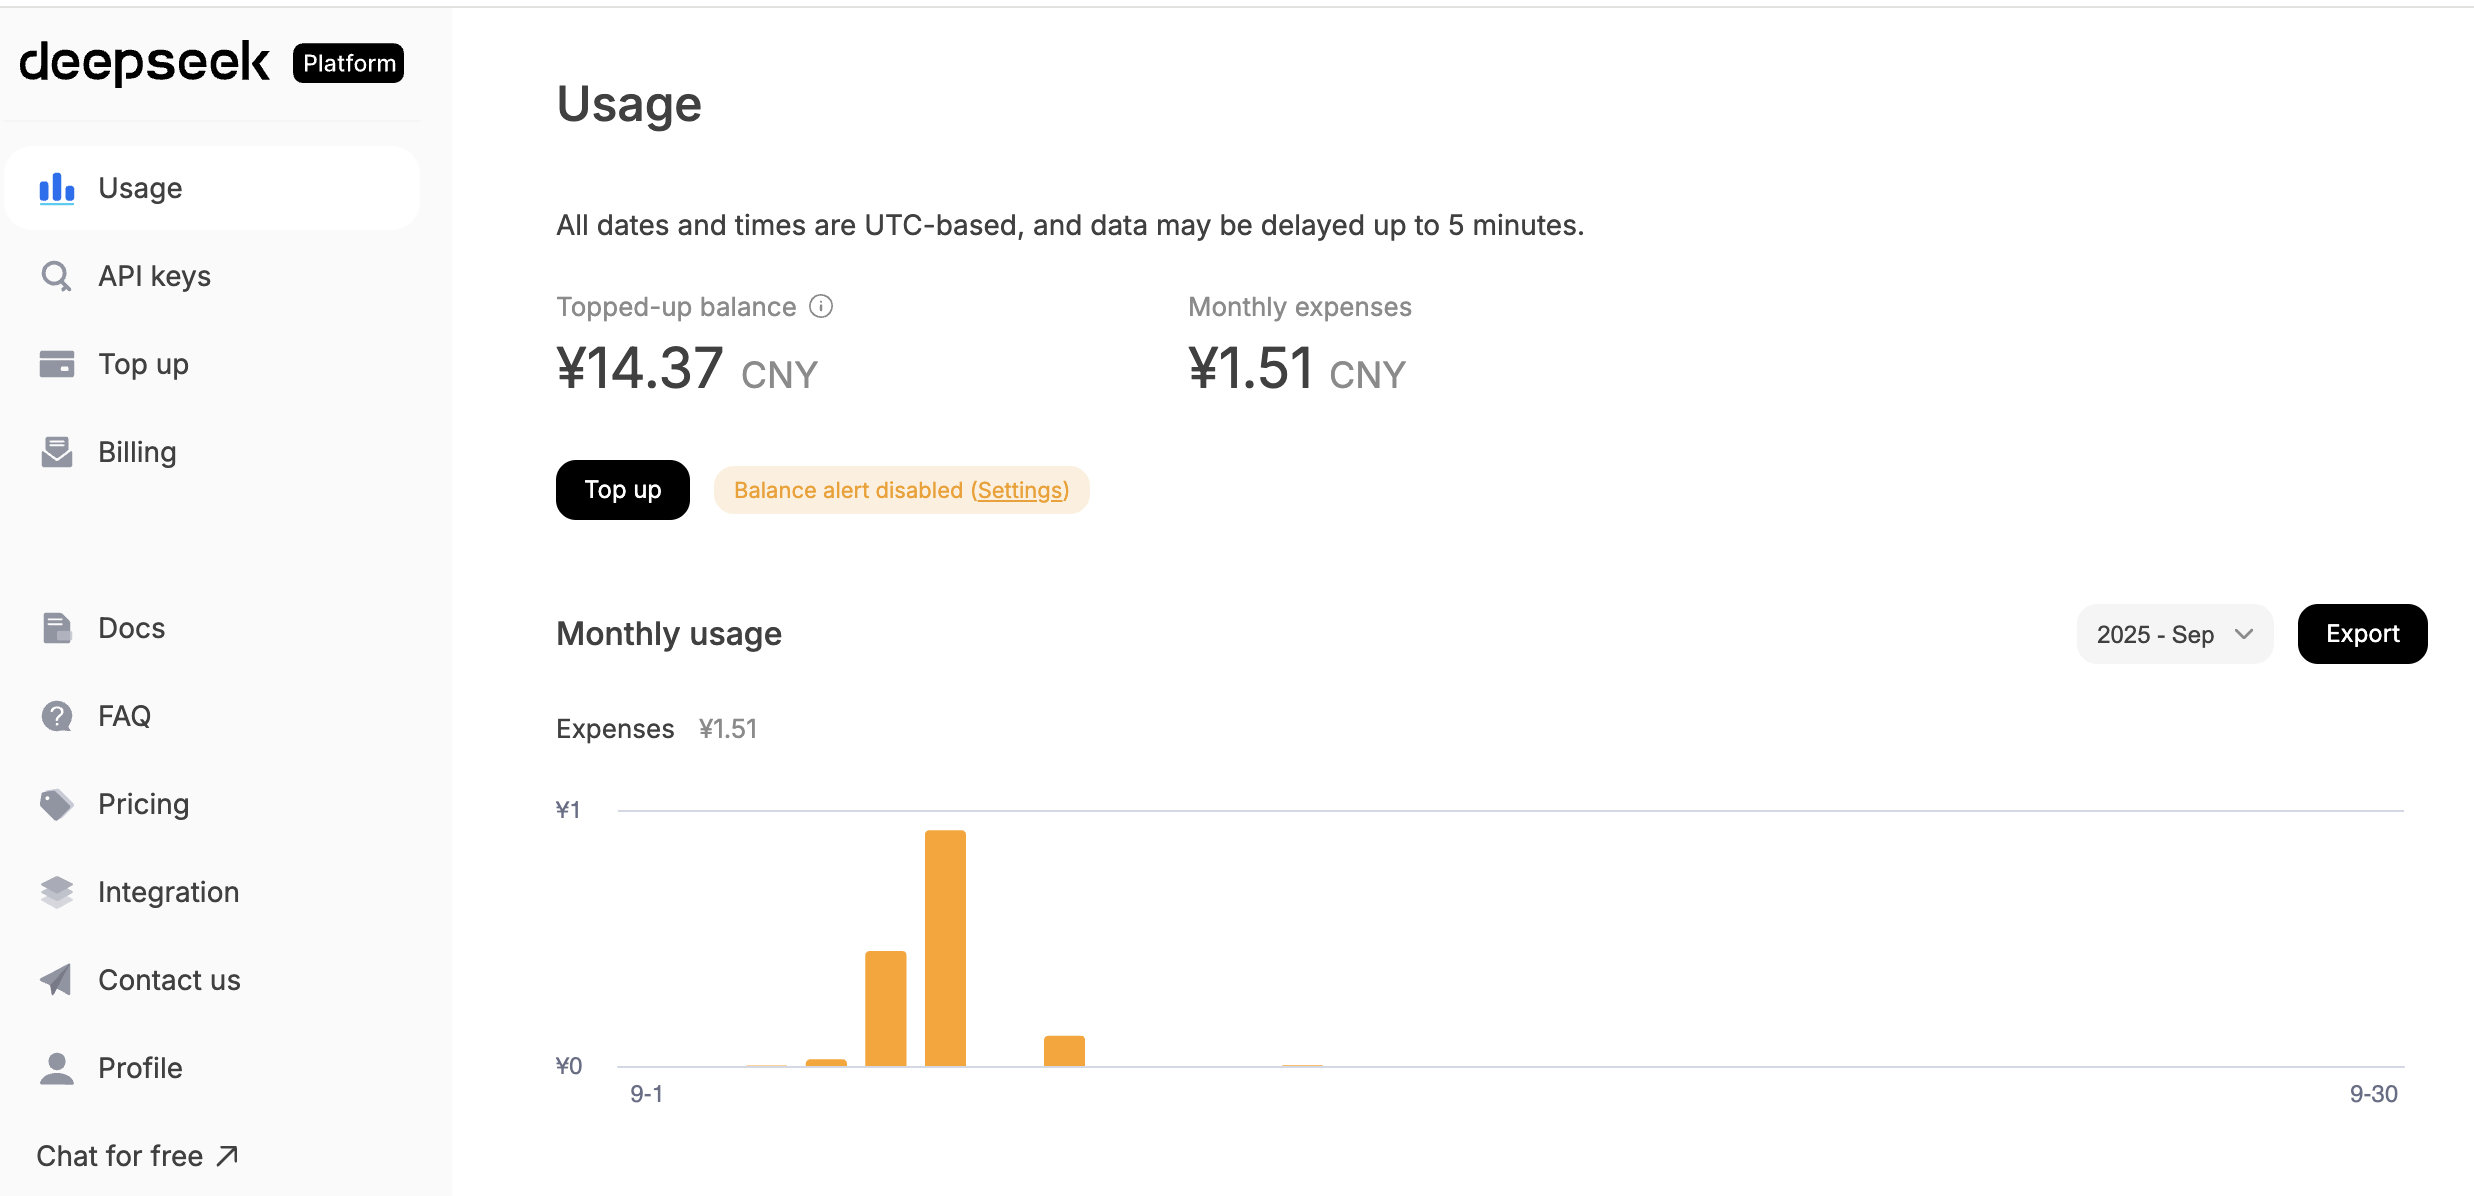Click the Profile person icon
The width and height of the screenshot is (2474, 1196).
tap(57, 1068)
